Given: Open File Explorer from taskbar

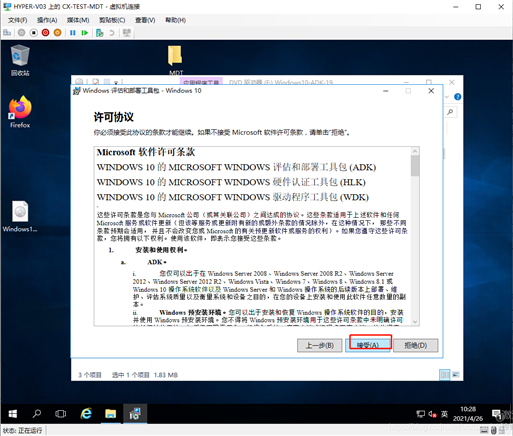Looking at the screenshot, I should tap(111, 414).
